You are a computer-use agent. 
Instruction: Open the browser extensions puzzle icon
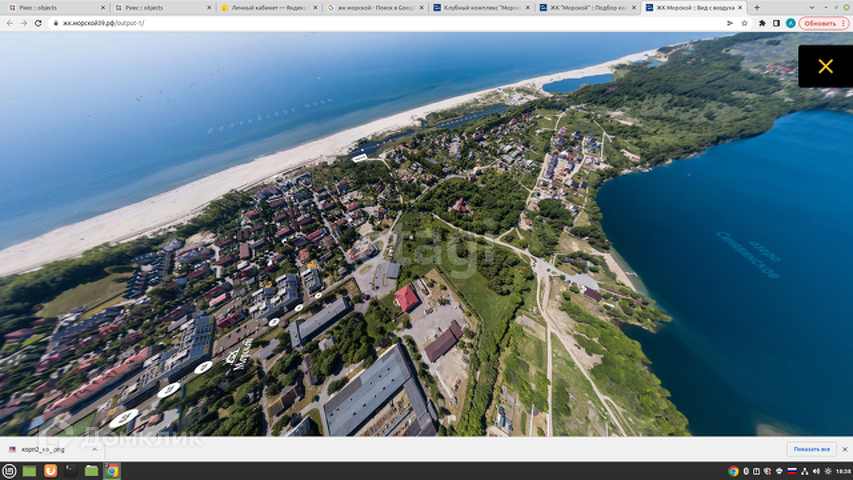[x=762, y=23]
